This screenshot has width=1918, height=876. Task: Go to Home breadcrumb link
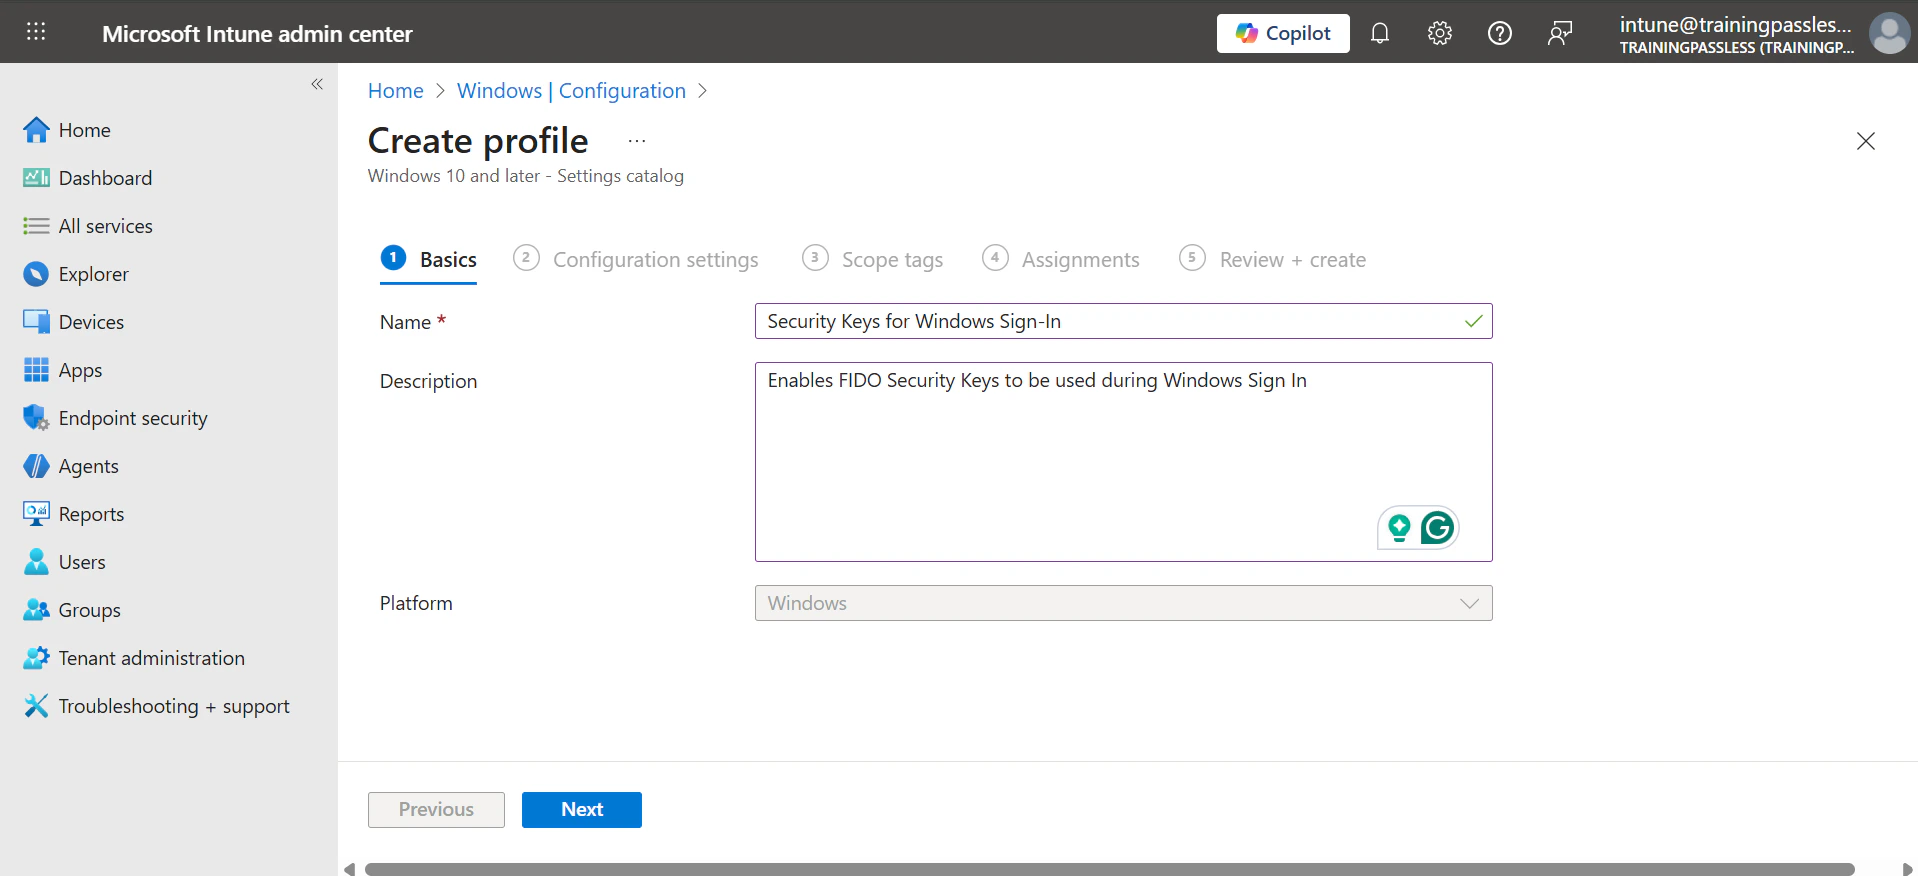point(395,91)
